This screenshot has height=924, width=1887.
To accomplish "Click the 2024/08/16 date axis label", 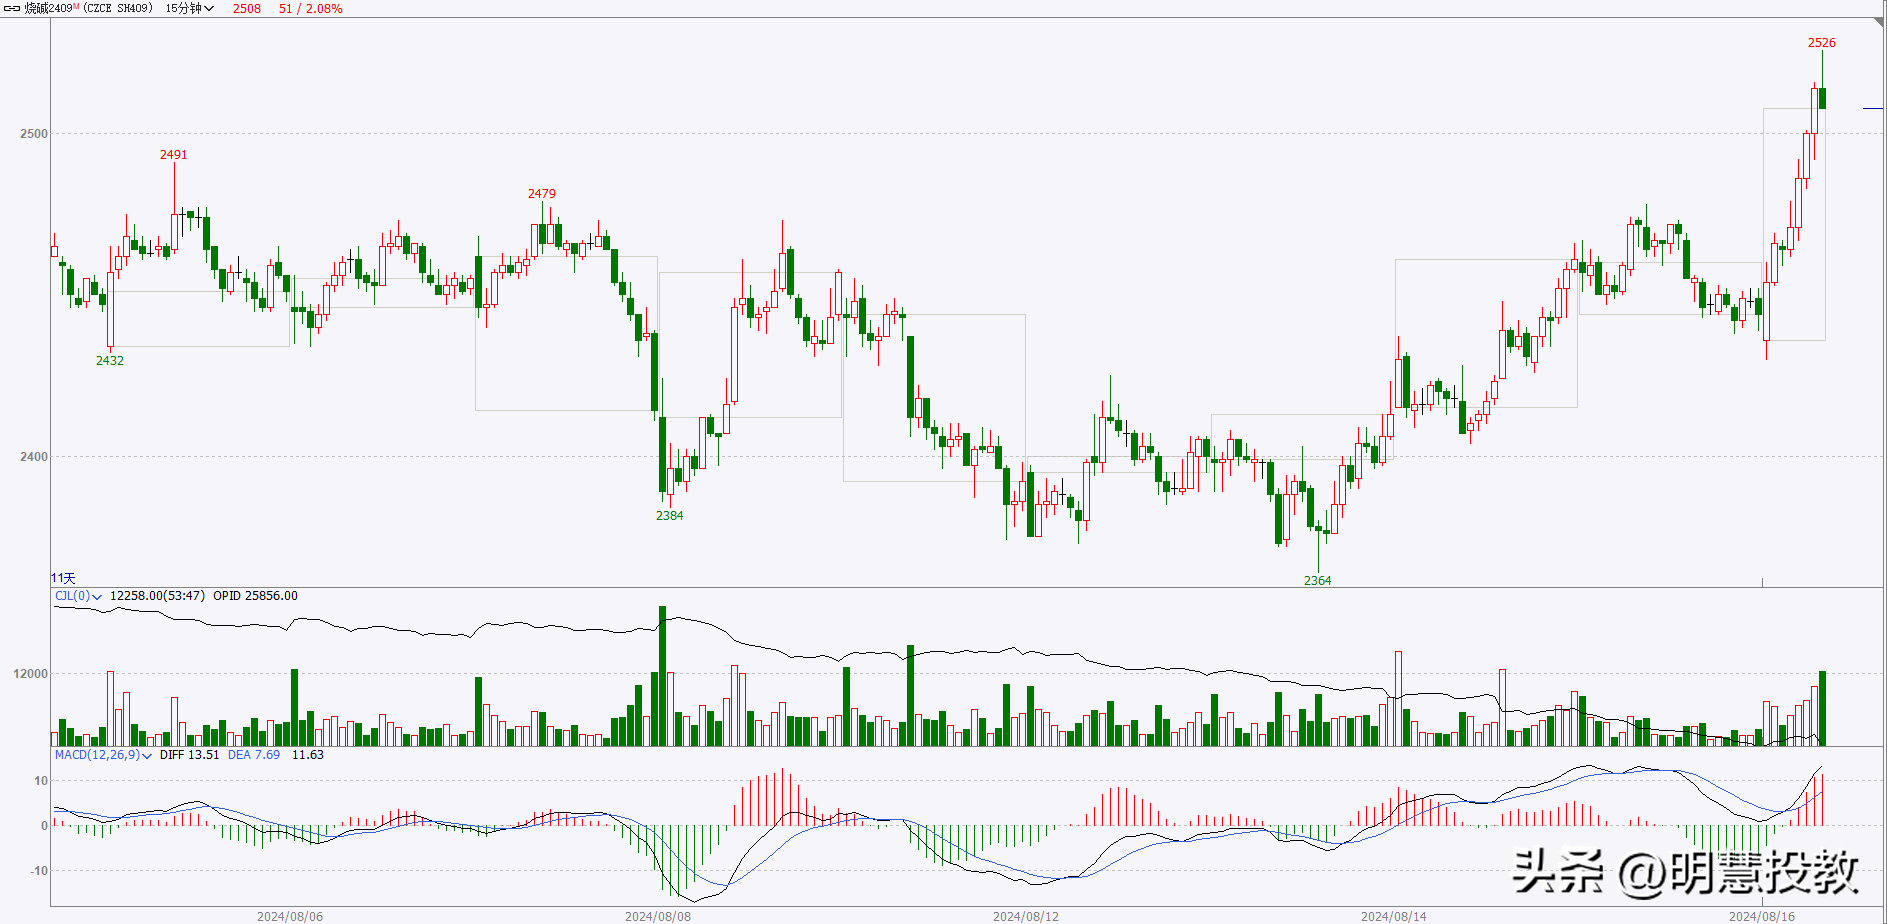I will click(1761, 916).
